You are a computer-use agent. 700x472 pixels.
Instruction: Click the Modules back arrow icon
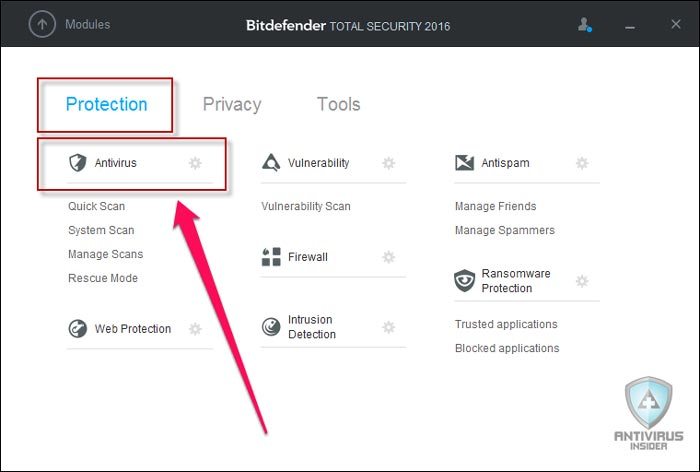tap(41, 24)
